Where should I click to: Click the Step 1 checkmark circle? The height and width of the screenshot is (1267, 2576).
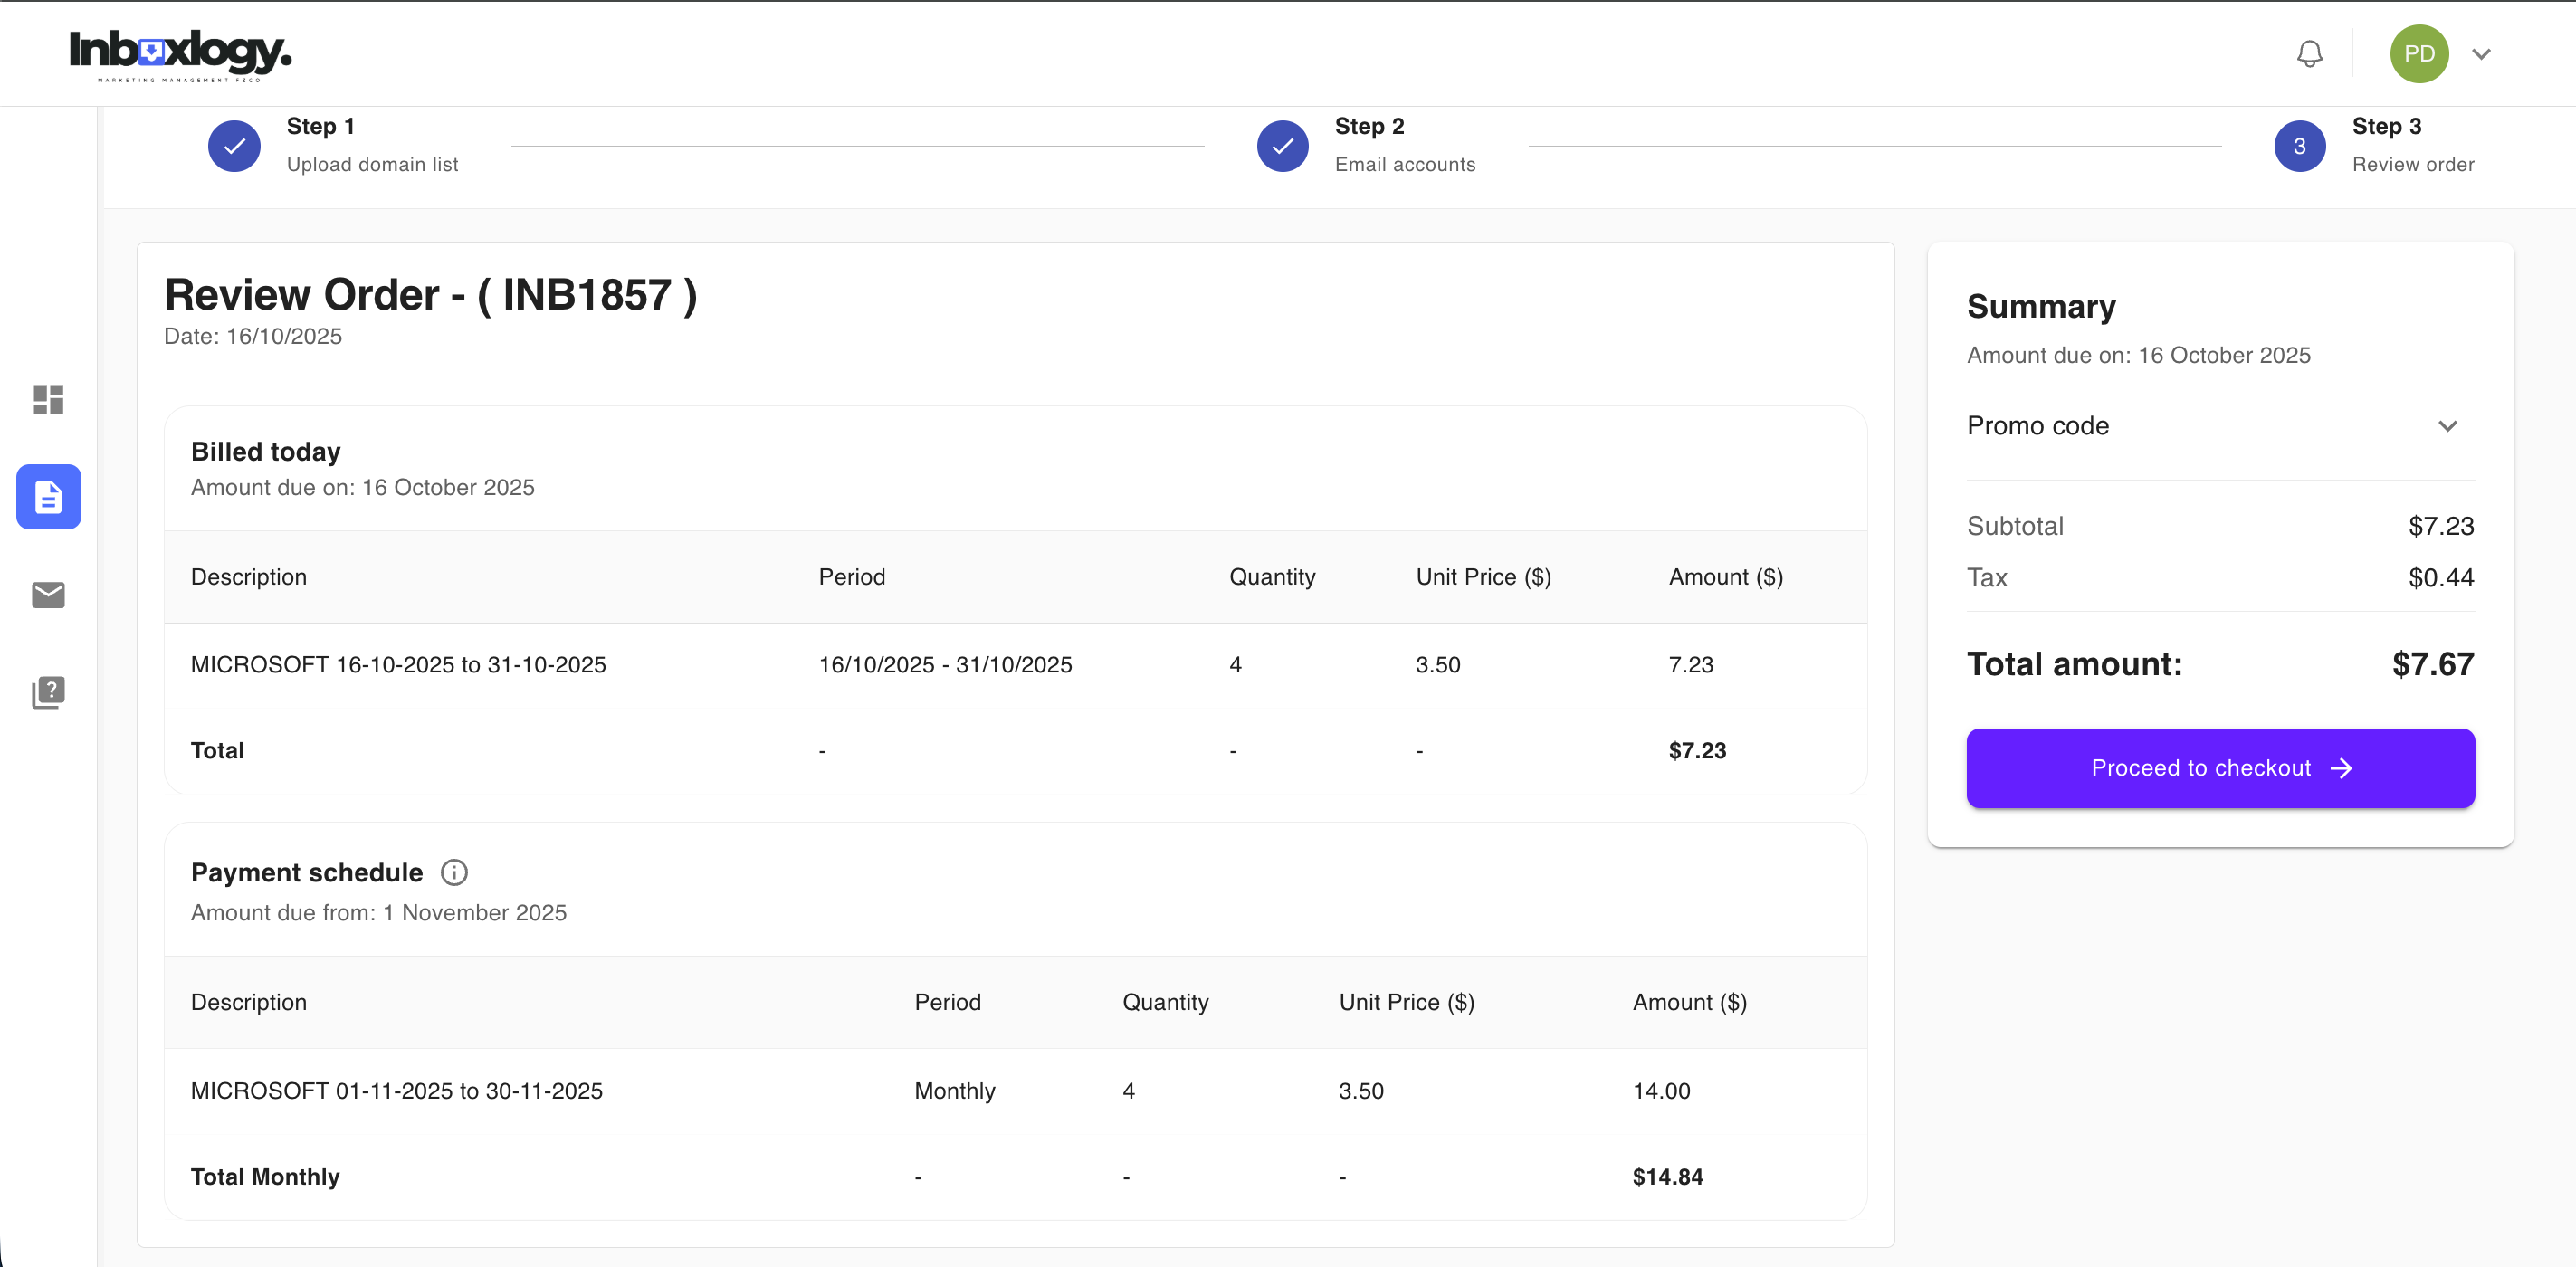tap(234, 146)
